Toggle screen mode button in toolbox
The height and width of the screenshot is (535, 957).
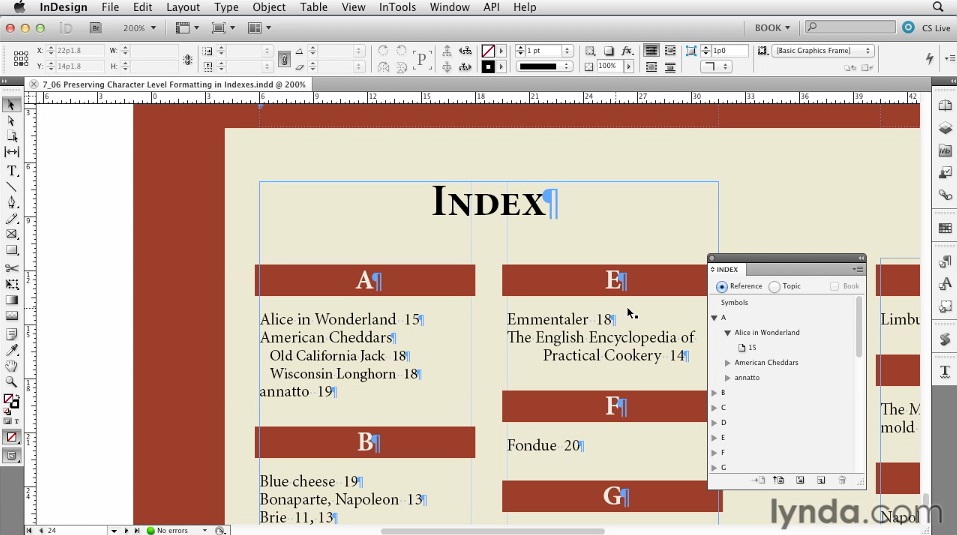pos(11,455)
